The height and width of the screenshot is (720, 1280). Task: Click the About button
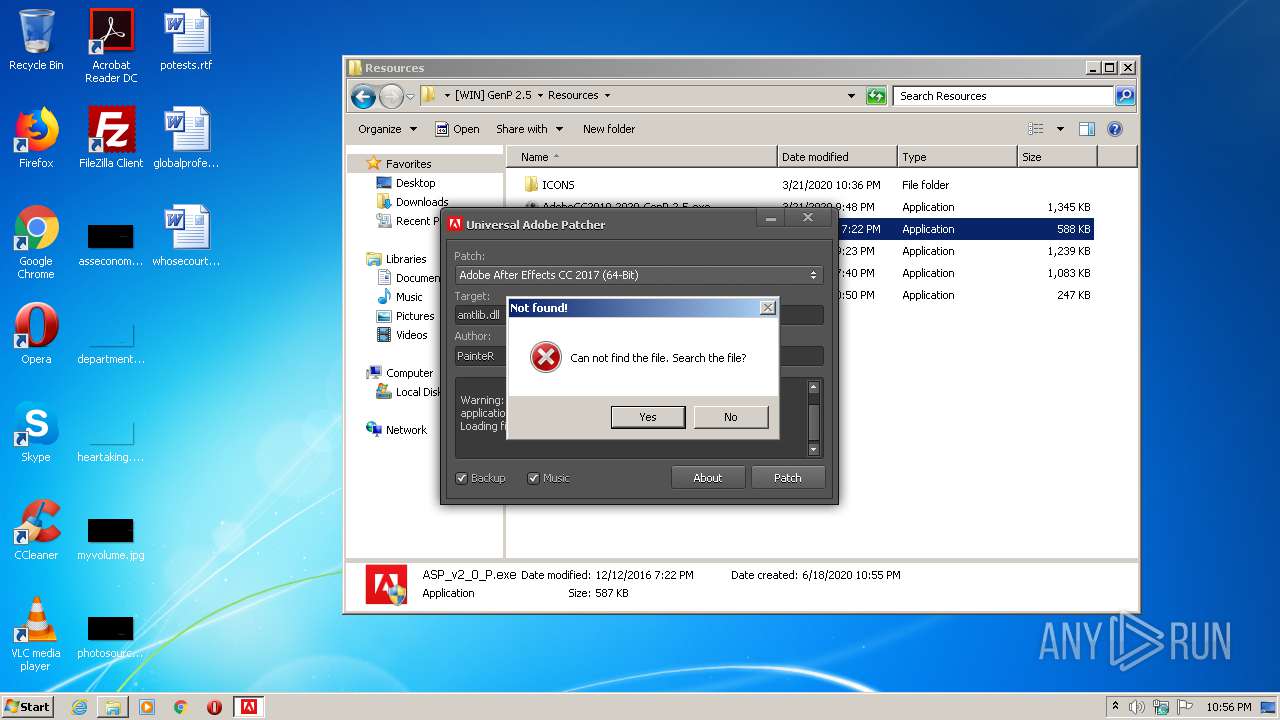coord(708,478)
